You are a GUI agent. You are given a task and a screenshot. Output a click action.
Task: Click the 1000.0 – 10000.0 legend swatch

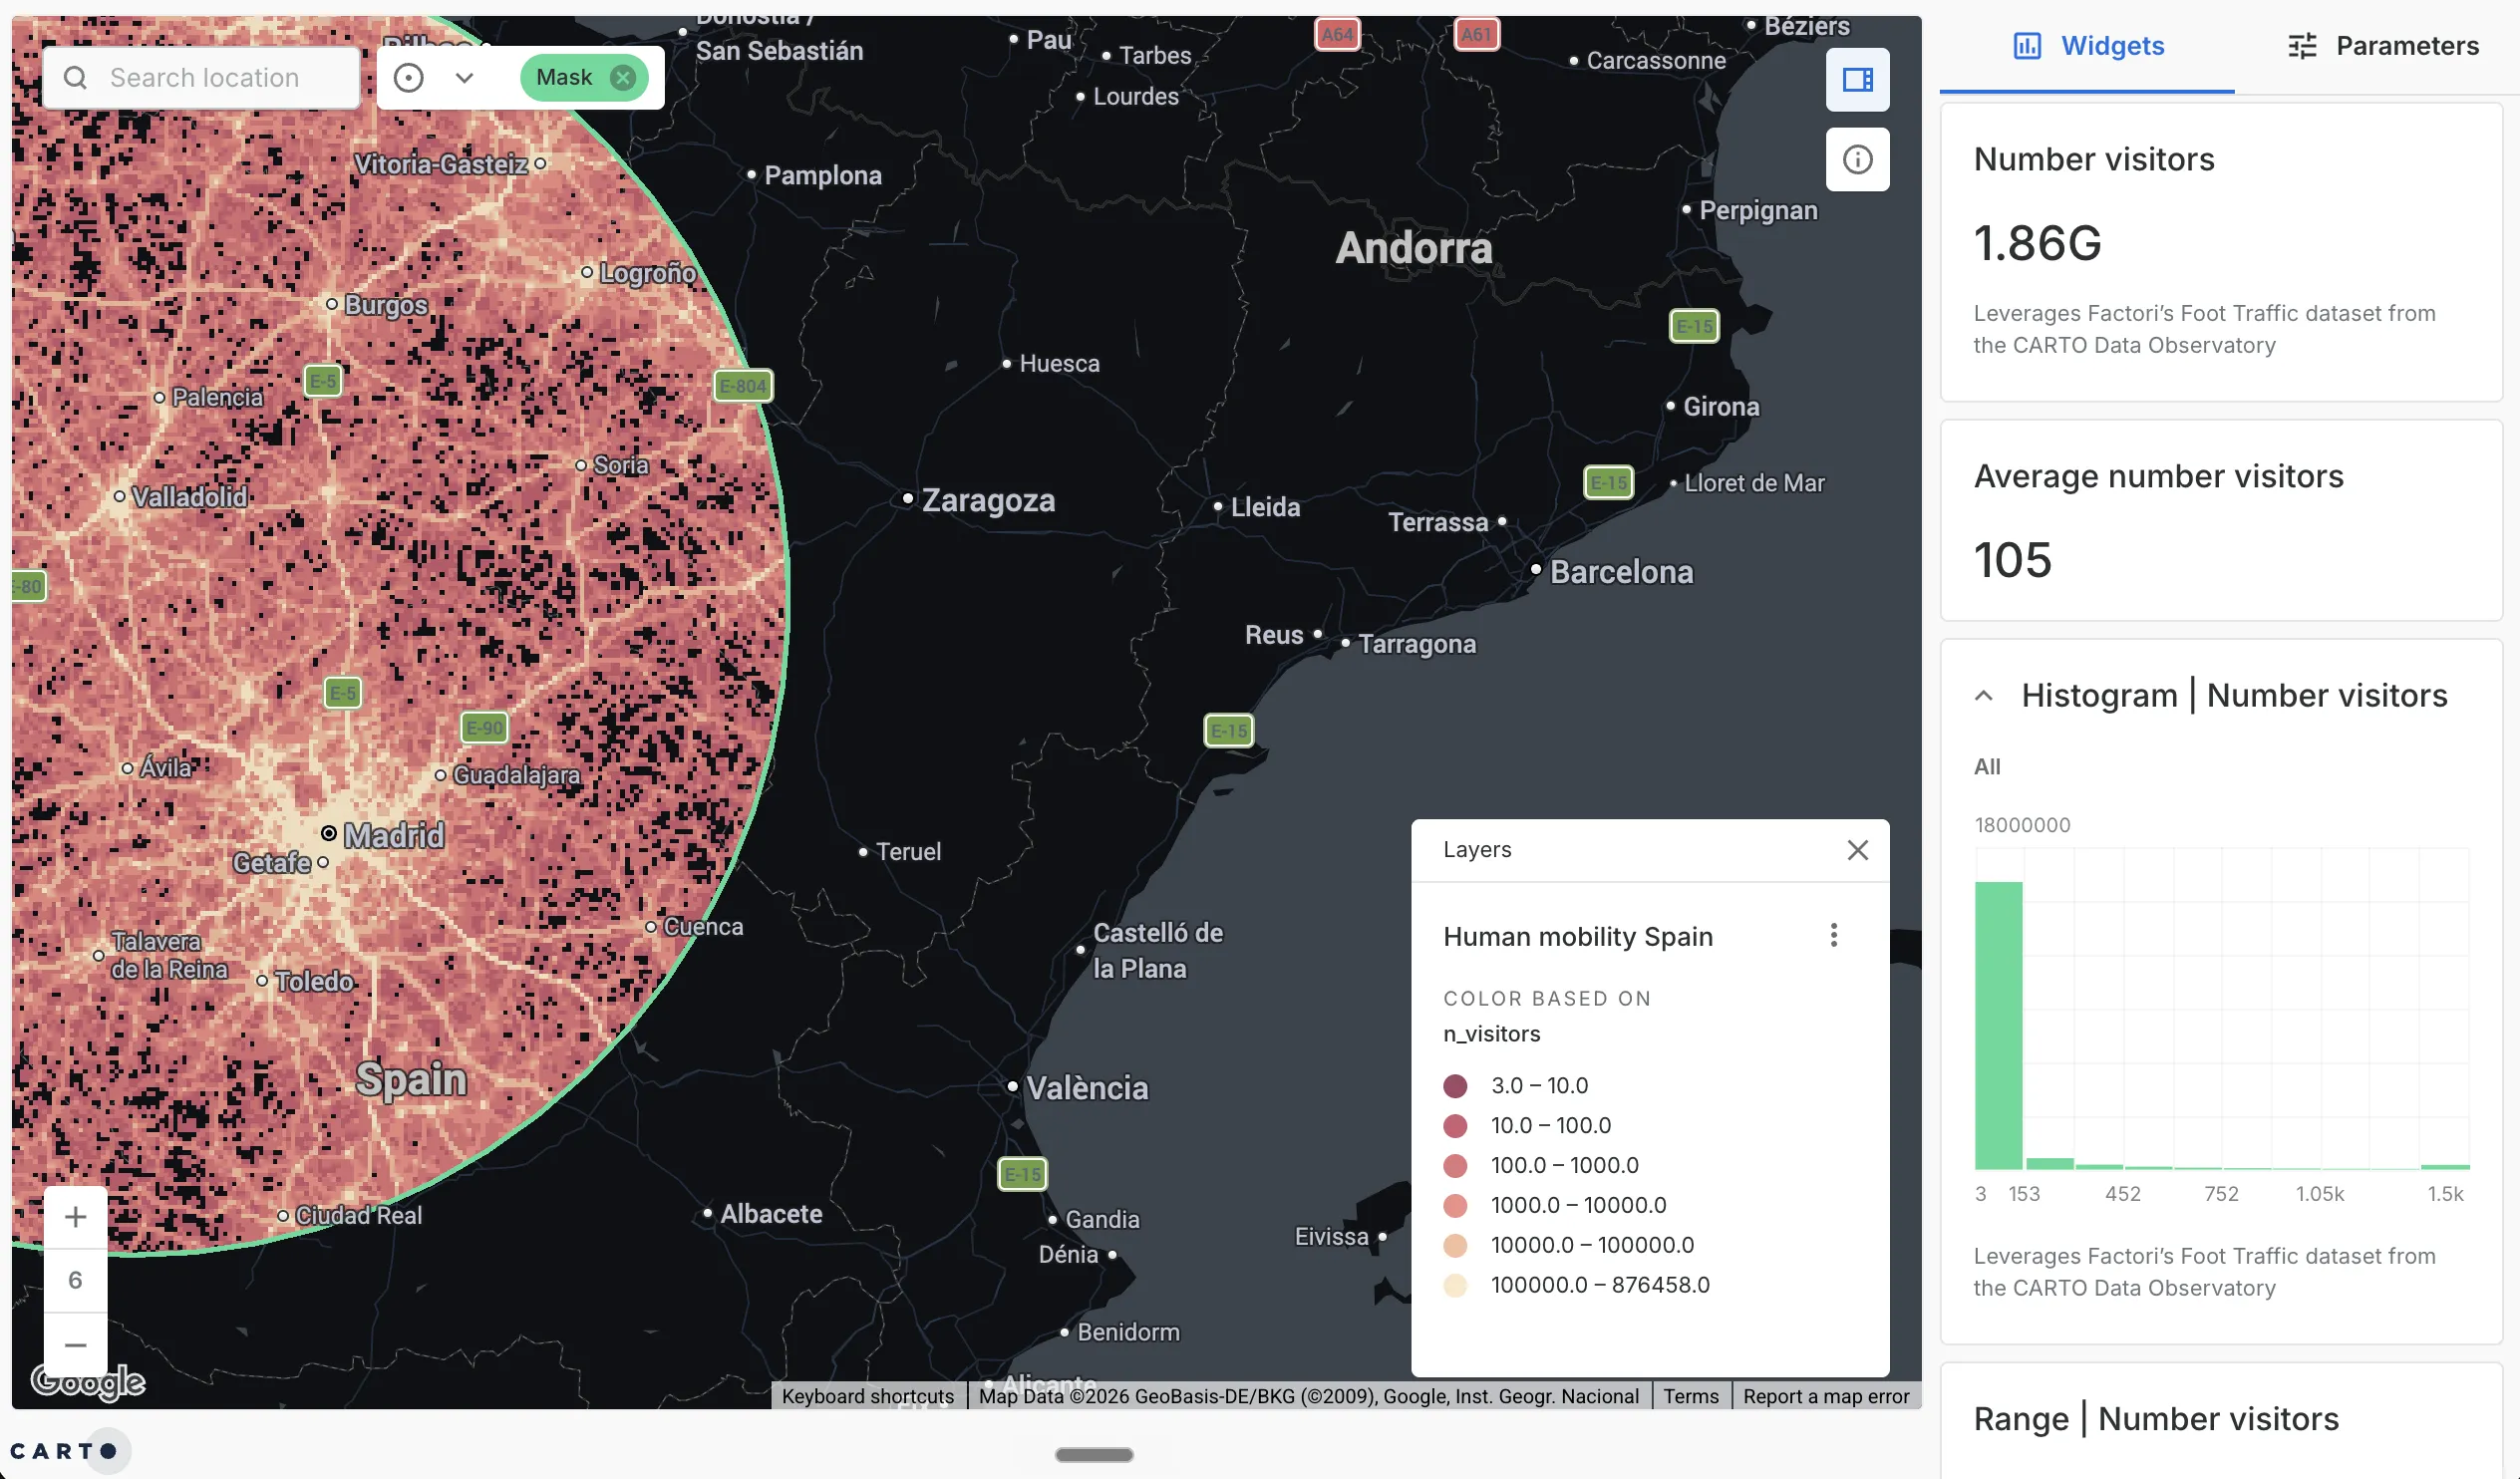point(1455,1206)
